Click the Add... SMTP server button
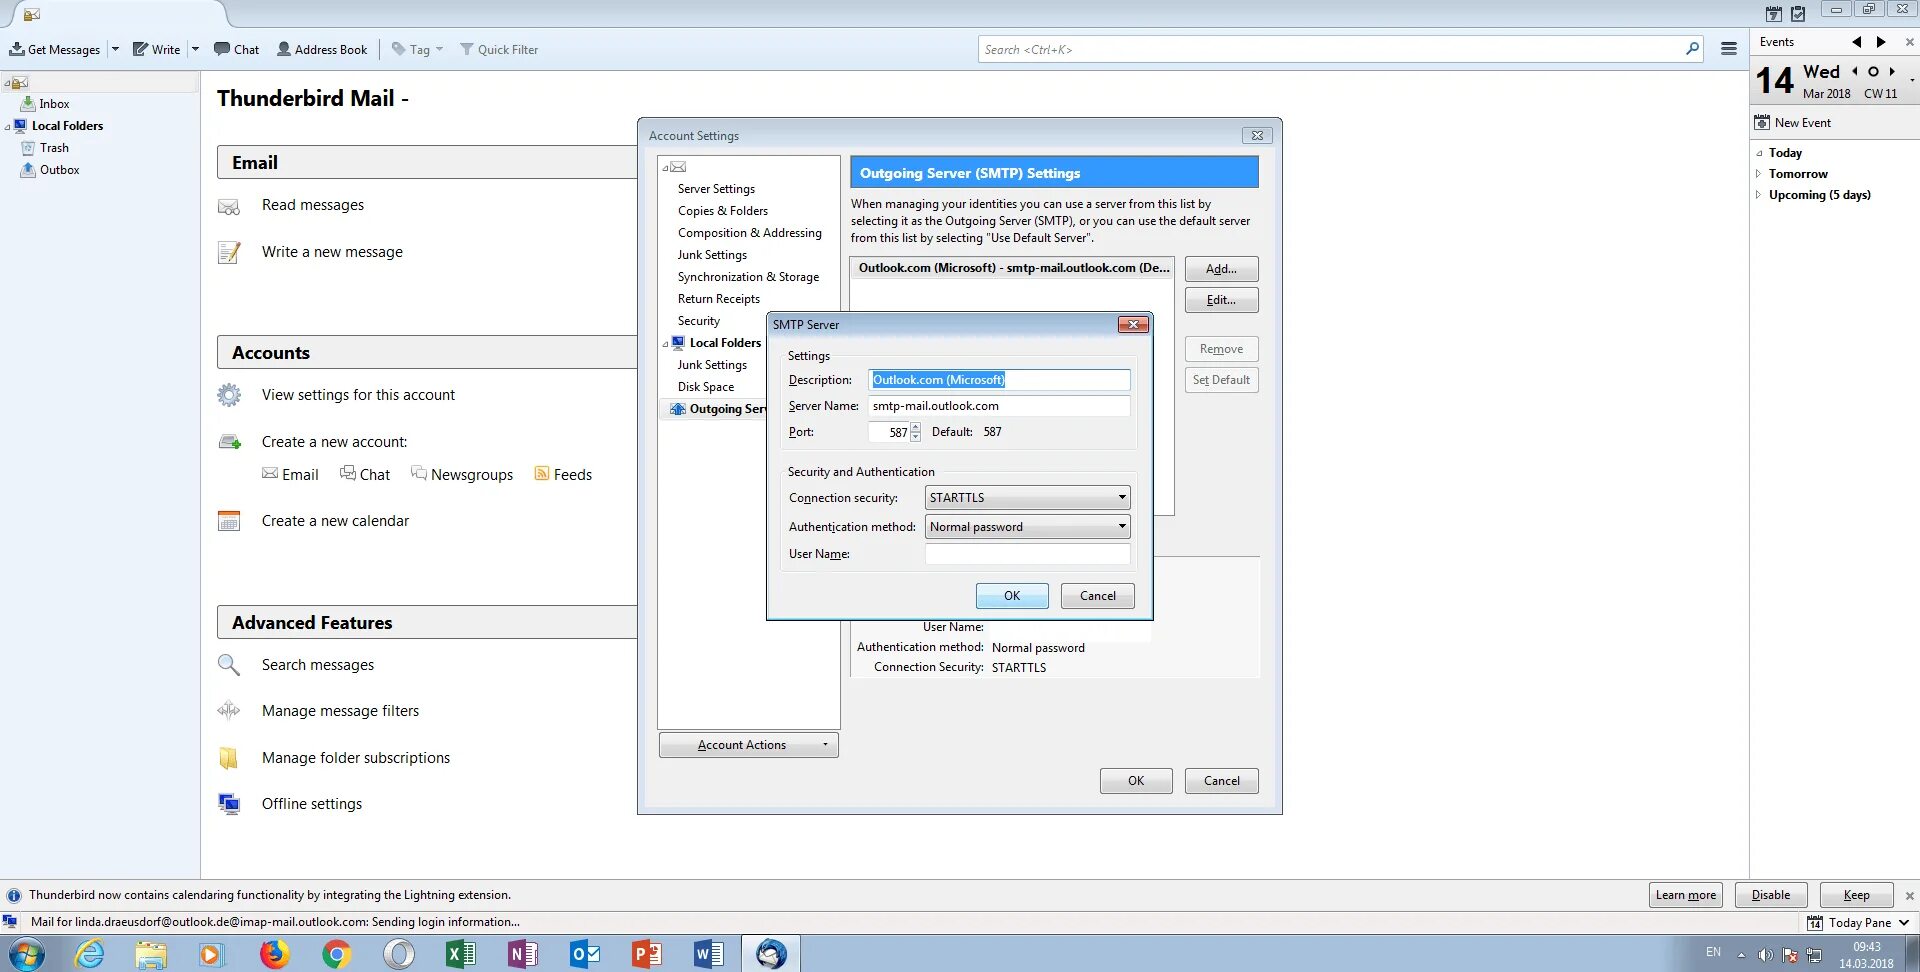 coord(1221,269)
